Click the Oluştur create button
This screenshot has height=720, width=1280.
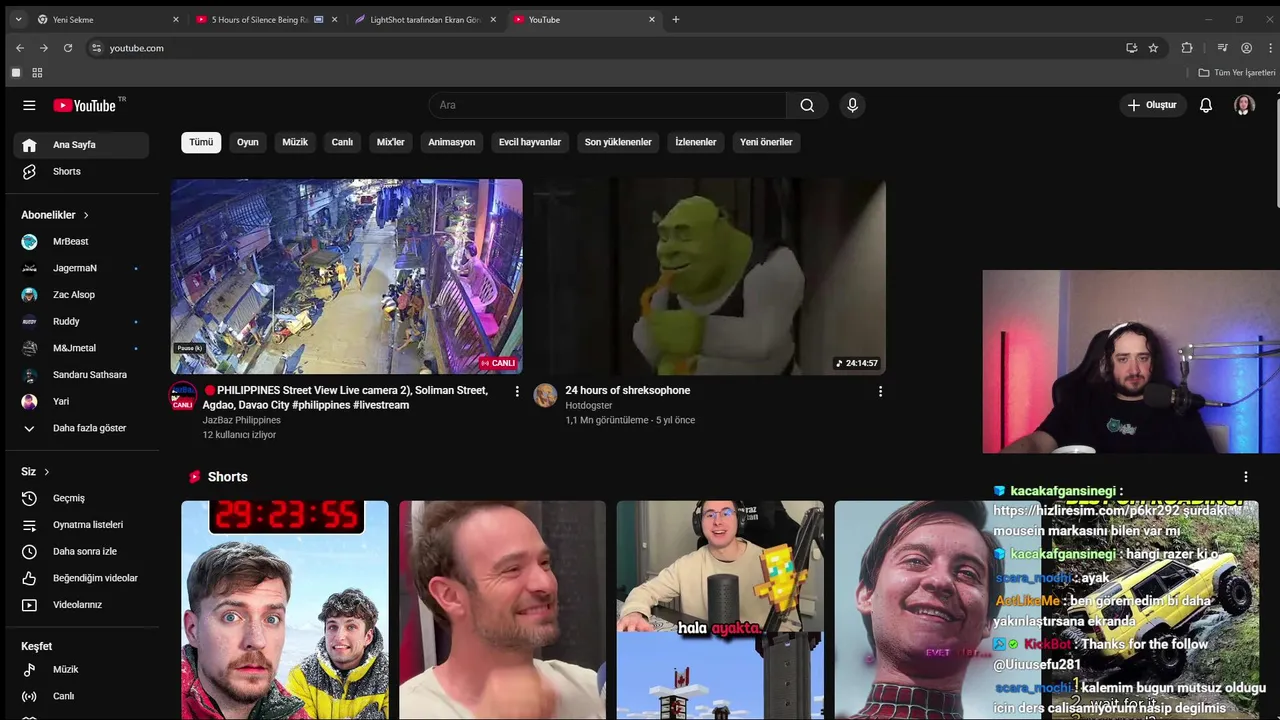[x=1152, y=105]
